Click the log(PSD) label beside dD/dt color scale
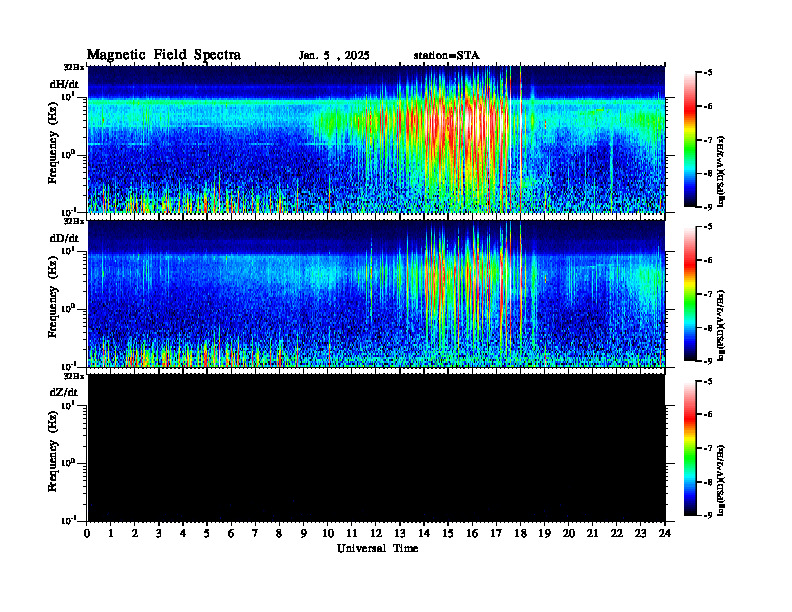This screenshot has width=792, height=612. pyautogui.click(x=721, y=325)
